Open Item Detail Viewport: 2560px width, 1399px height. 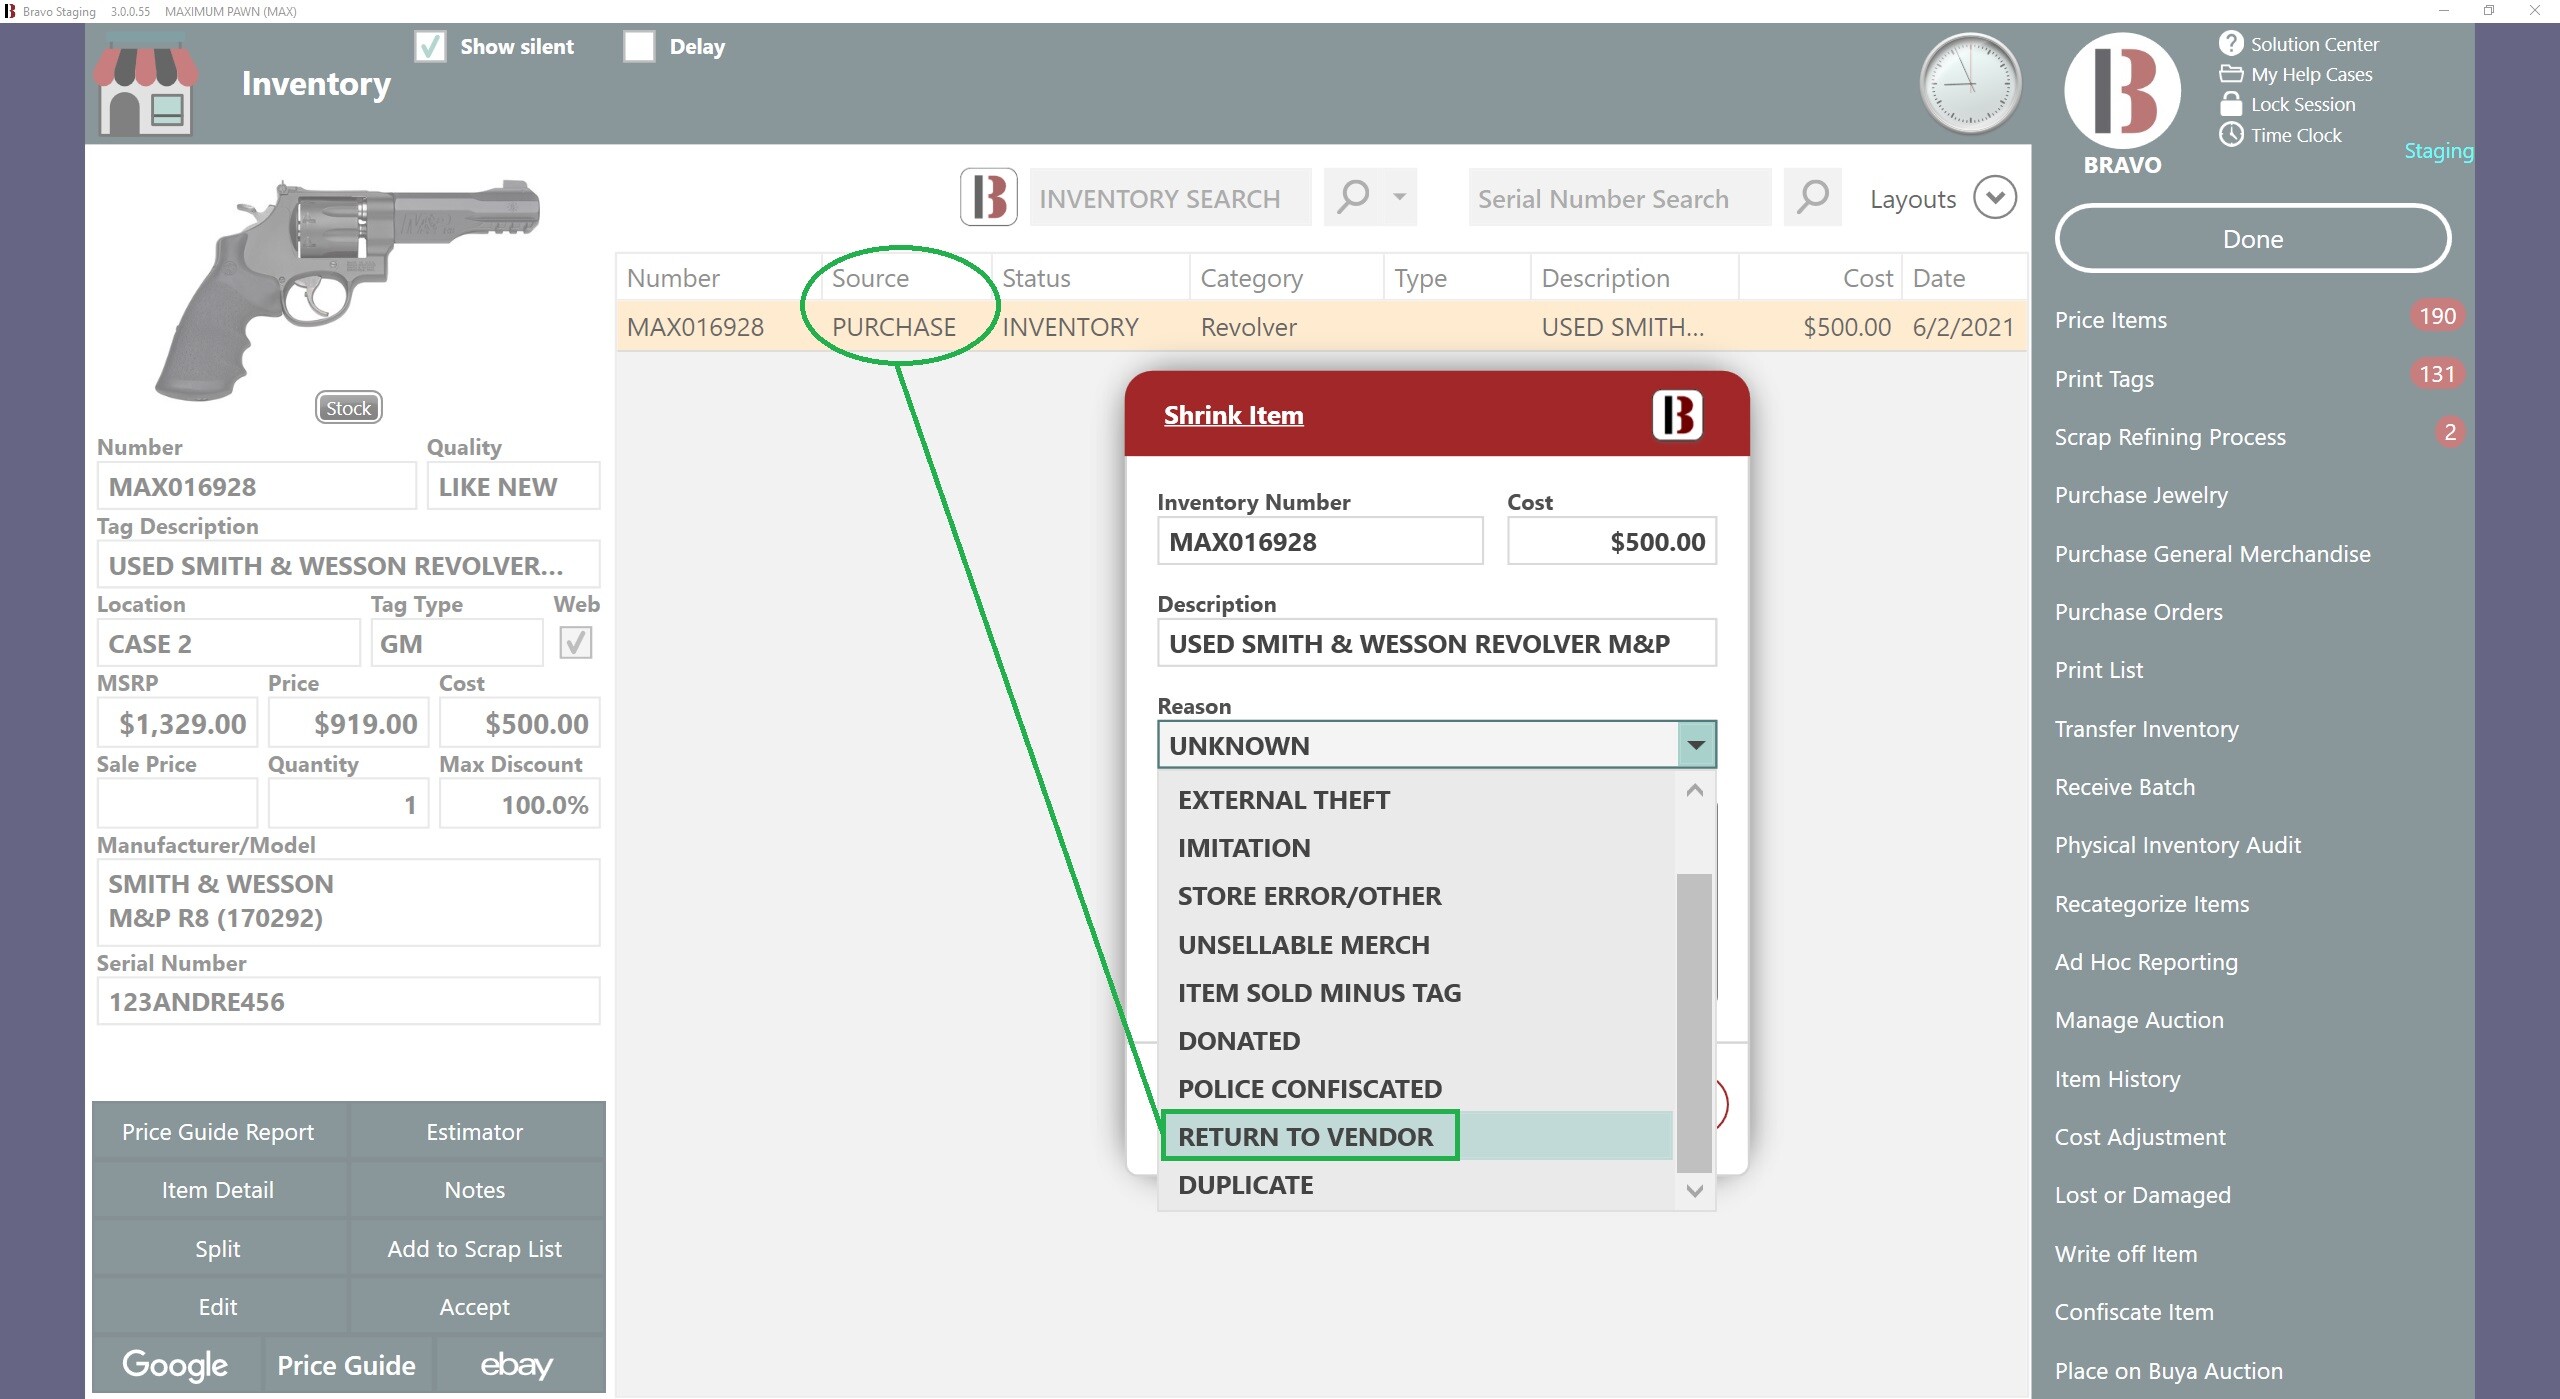[x=218, y=1190]
